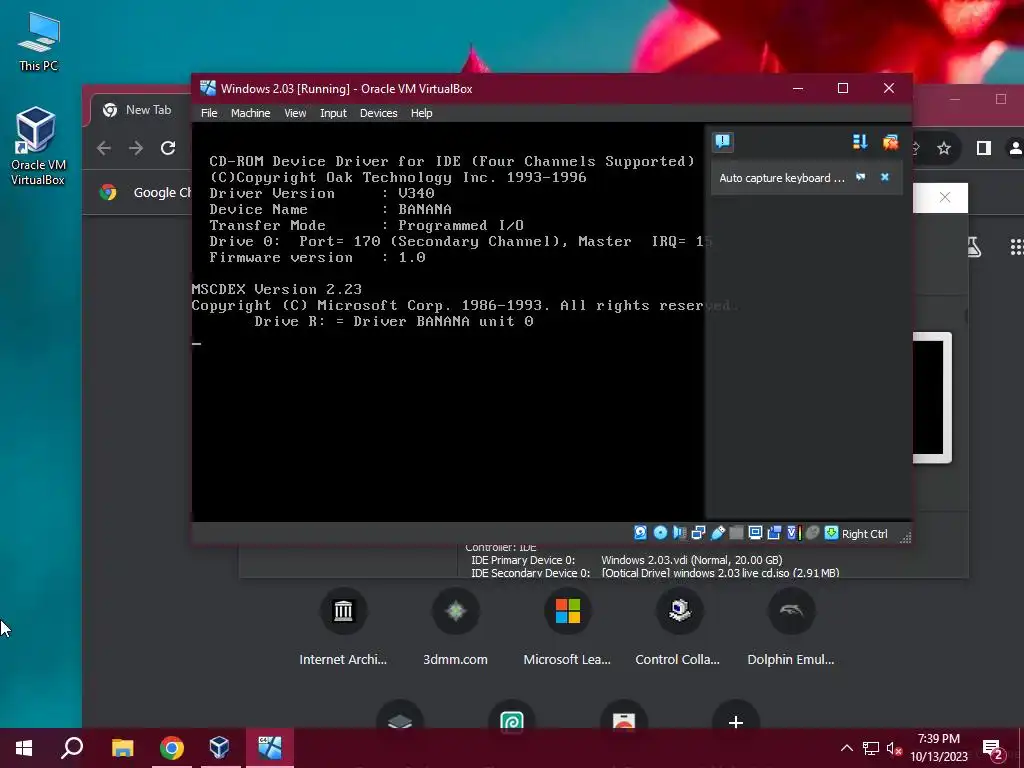Open the taskbar clock and date
Viewport: 1024px width, 768px height.
pyautogui.click(x=939, y=748)
